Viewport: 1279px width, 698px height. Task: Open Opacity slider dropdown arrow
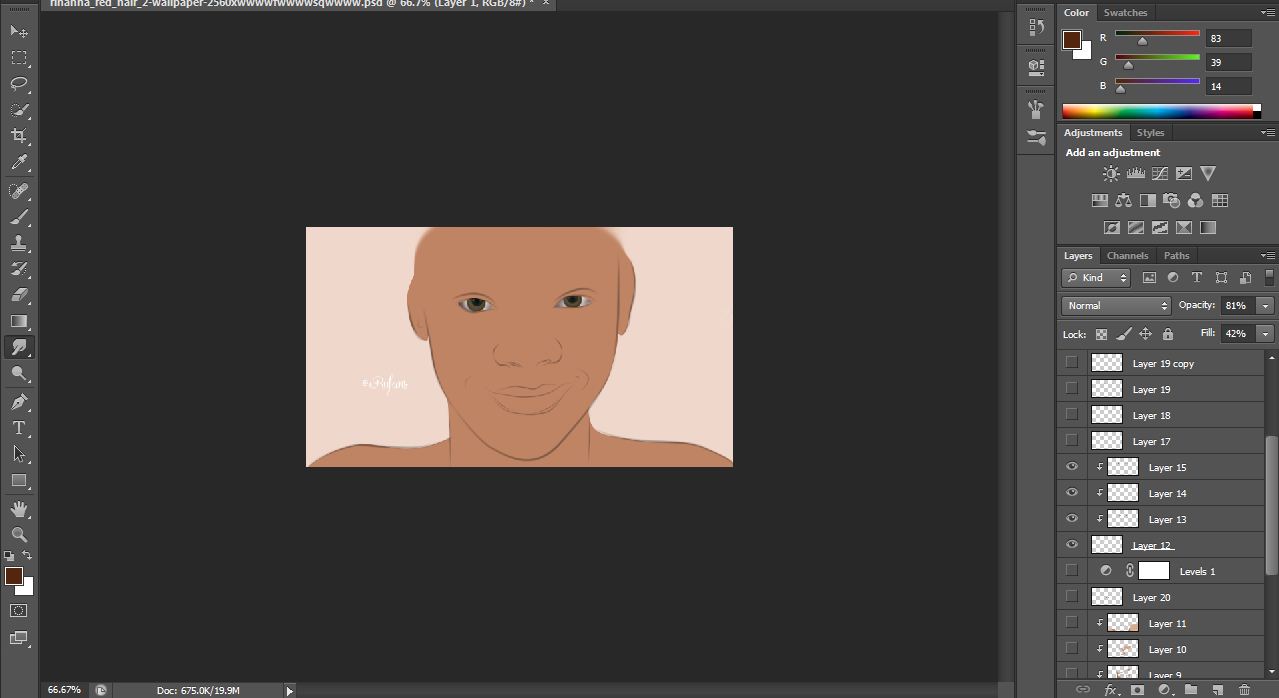[x=1266, y=306]
